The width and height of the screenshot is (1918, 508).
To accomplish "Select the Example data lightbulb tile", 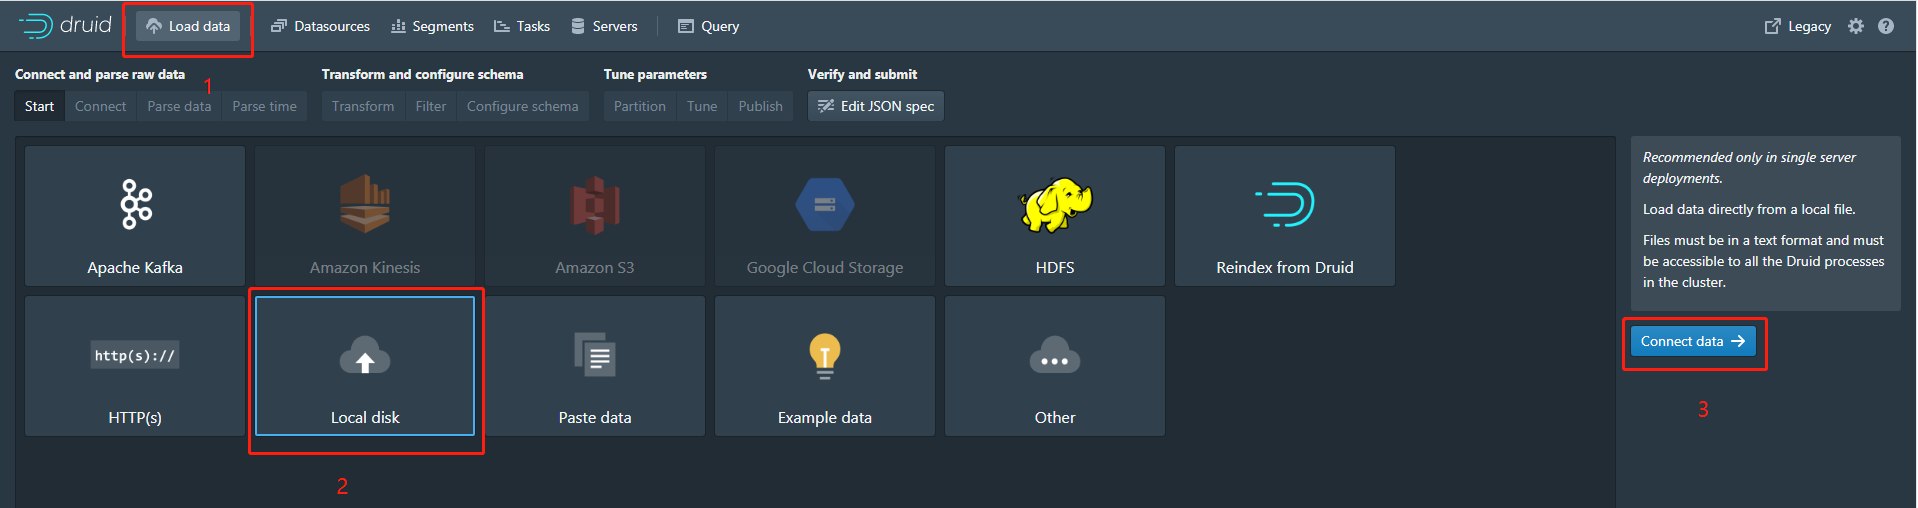I will pyautogui.click(x=825, y=366).
